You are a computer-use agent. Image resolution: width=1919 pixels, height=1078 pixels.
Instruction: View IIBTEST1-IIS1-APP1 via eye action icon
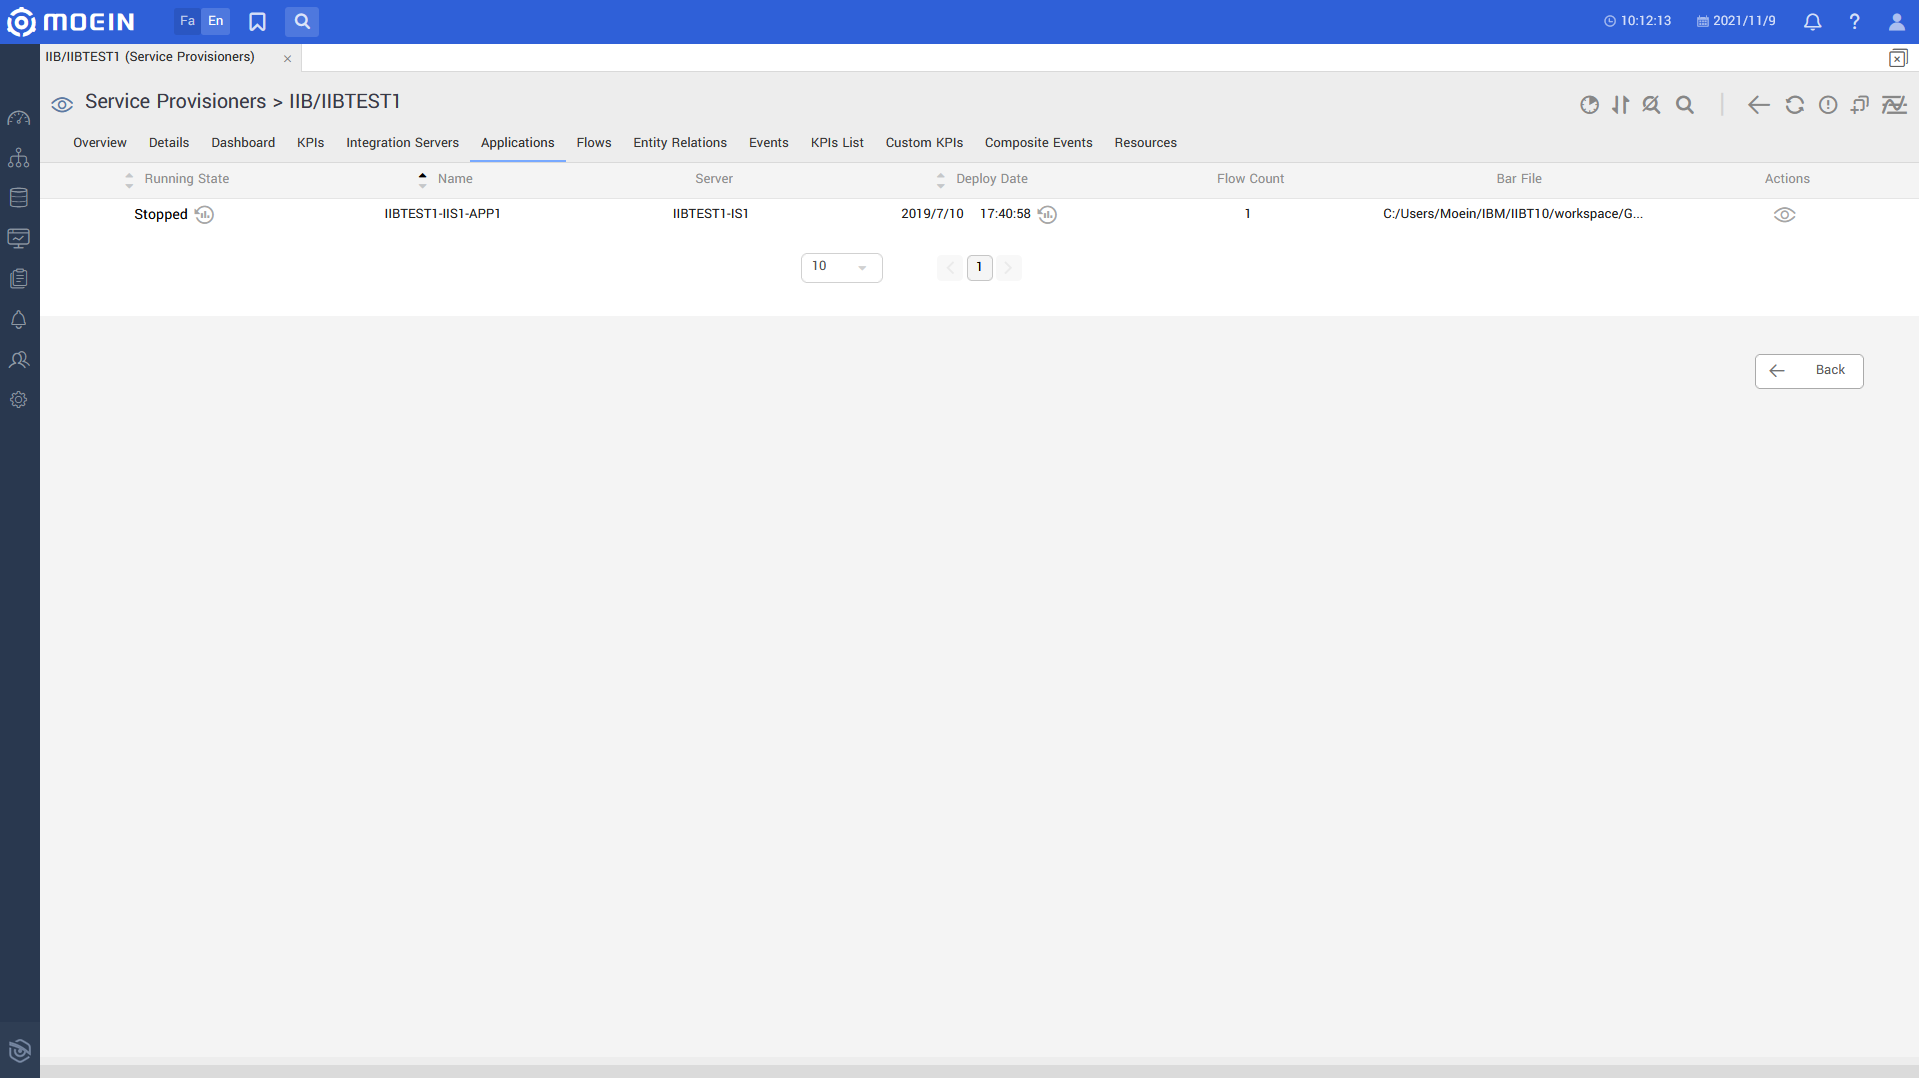pyautogui.click(x=1784, y=215)
